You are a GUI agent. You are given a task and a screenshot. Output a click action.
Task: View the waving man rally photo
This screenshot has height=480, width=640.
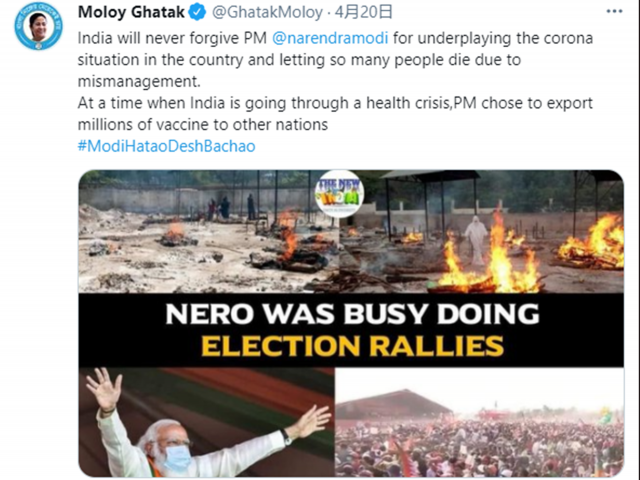pyautogui.click(x=207, y=422)
